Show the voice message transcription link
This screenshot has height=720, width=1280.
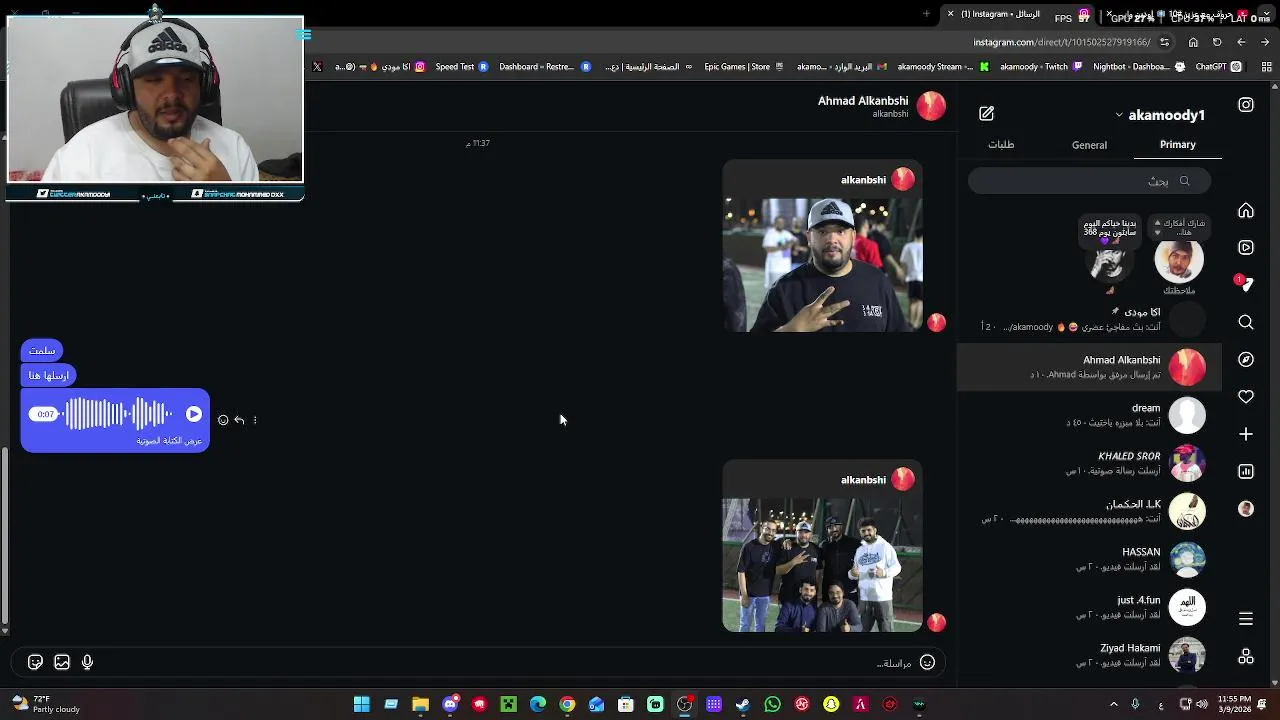pyautogui.click(x=169, y=441)
